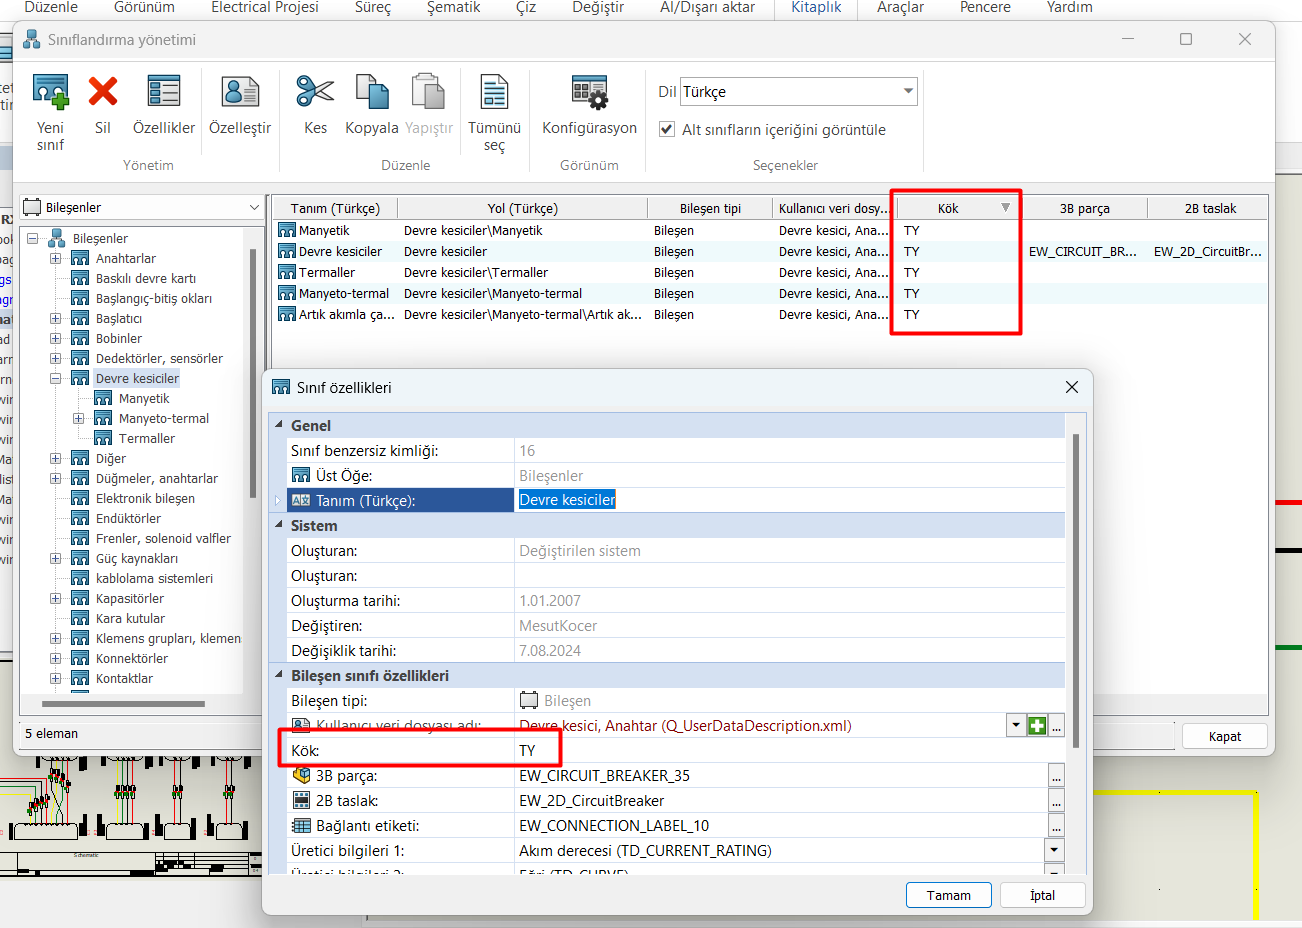Screen dimensions: 1302x928
Task: Click the Kapat button
Action: tap(1224, 736)
